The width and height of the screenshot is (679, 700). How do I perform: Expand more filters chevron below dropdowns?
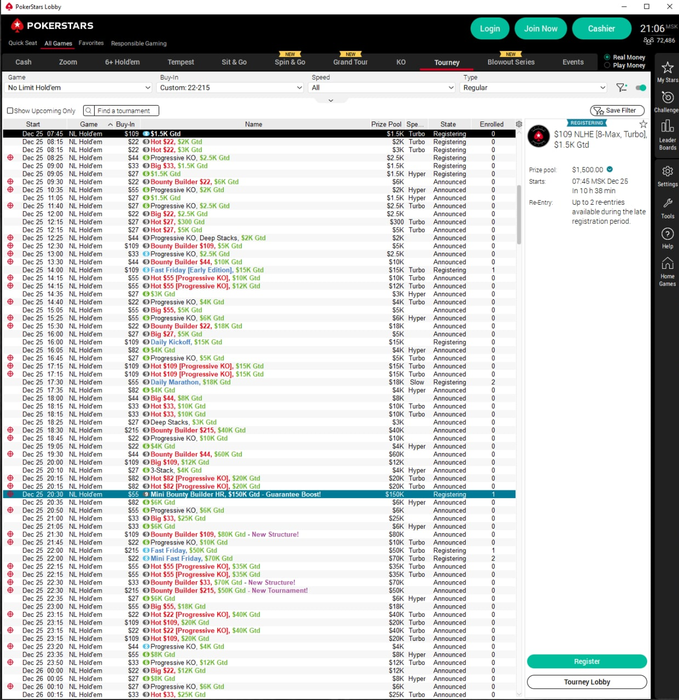coord(331,100)
